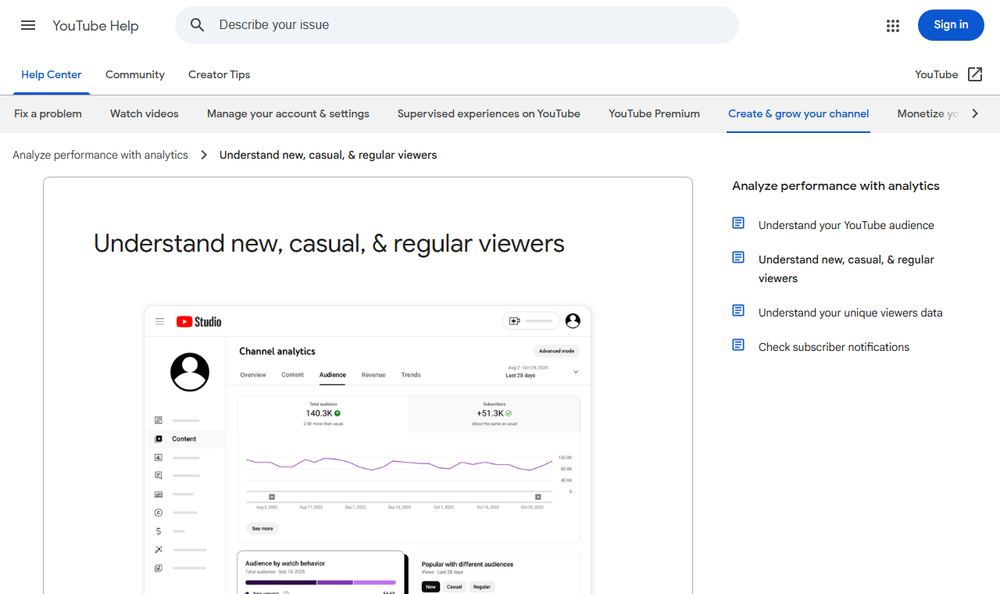The image size is (1000, 594).
Task: Open Understand your YouTube audience article
Action: click(846, 225)
